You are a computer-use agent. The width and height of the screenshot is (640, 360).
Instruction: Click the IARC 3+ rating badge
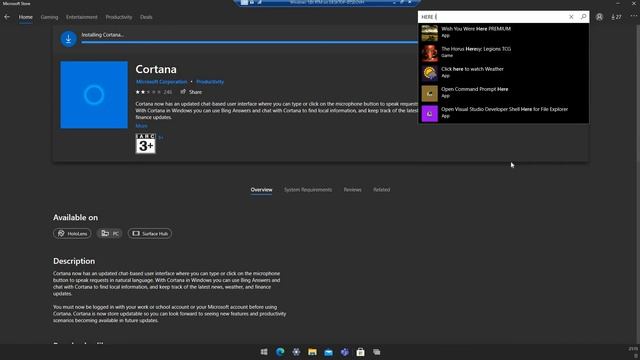pyautogui.click(x=145, y=143)
